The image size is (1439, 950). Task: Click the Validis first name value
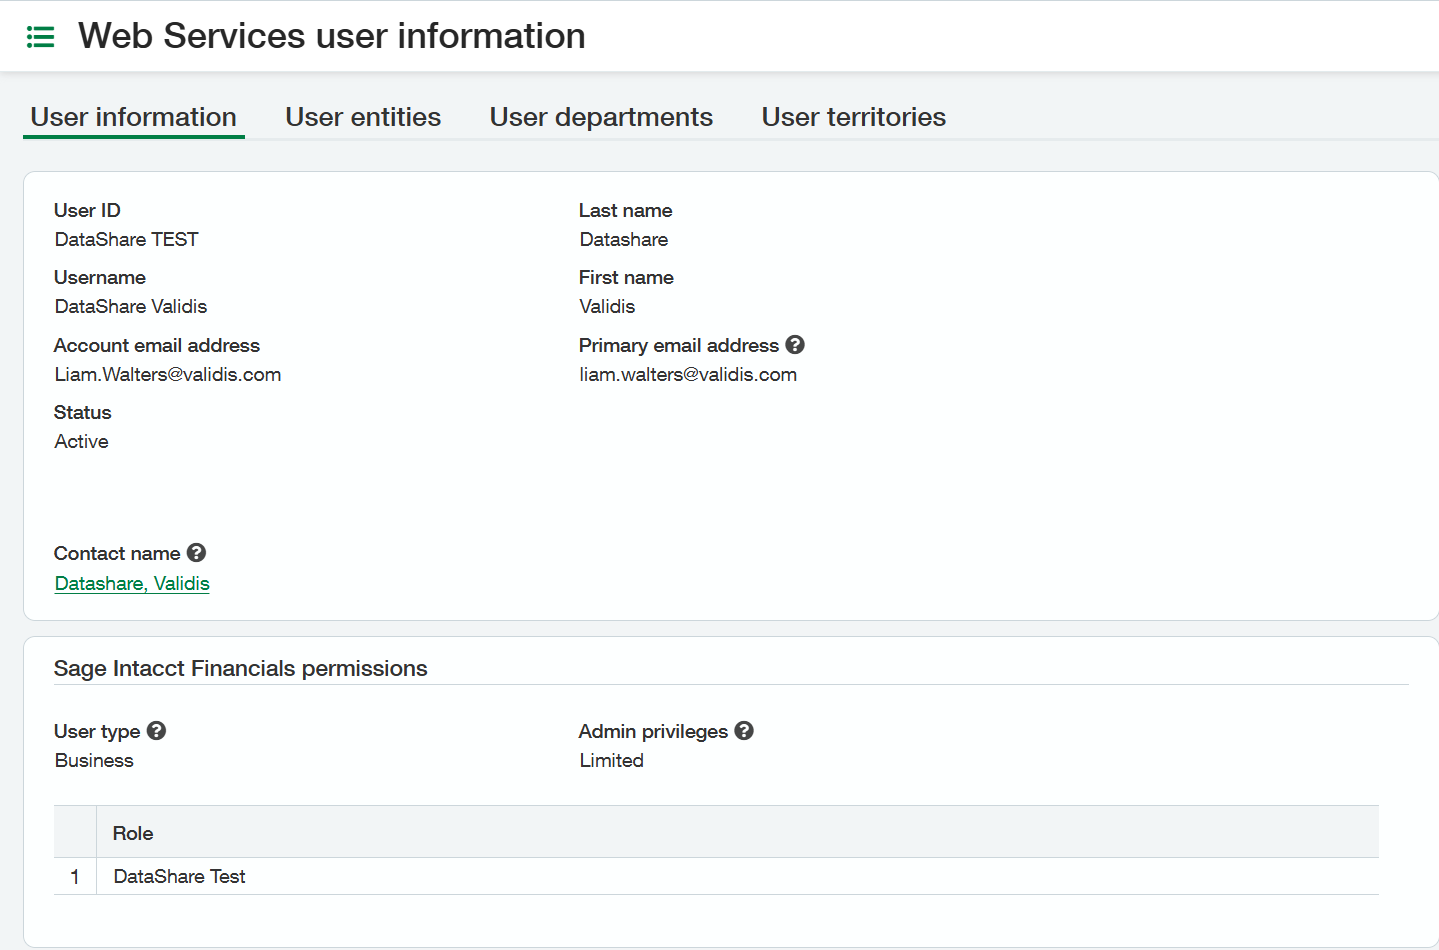[608, 306]
